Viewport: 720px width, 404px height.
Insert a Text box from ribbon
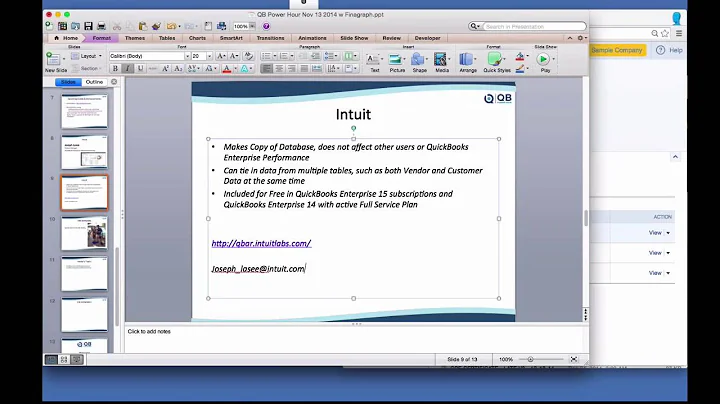(372, 59)
